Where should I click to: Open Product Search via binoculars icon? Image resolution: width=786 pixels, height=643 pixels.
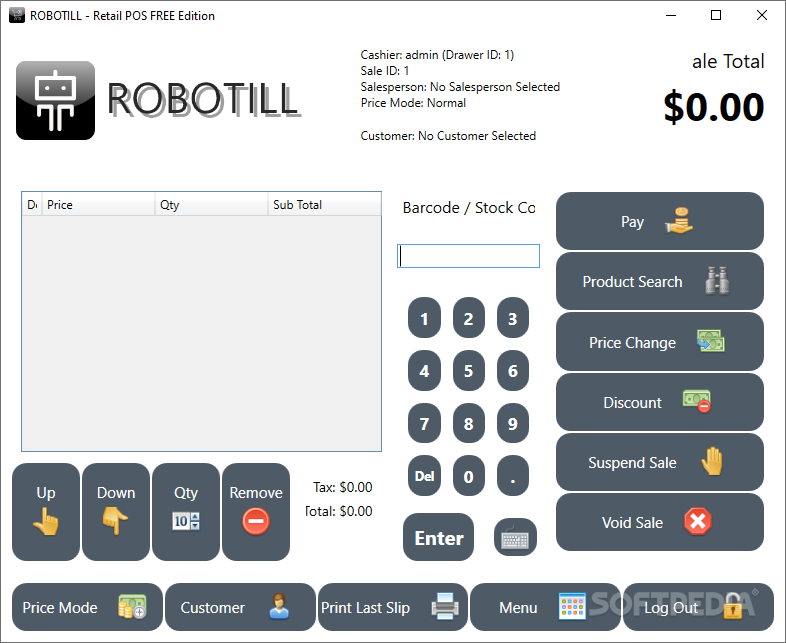click(717, 281)
